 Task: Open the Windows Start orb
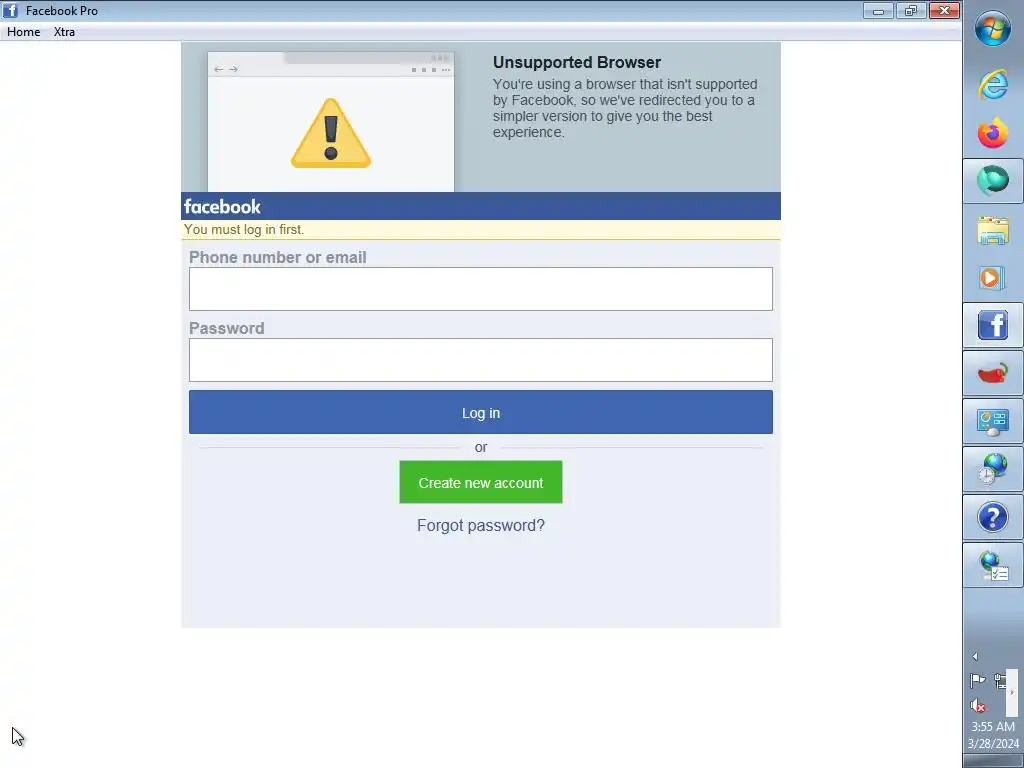[993, 29]
